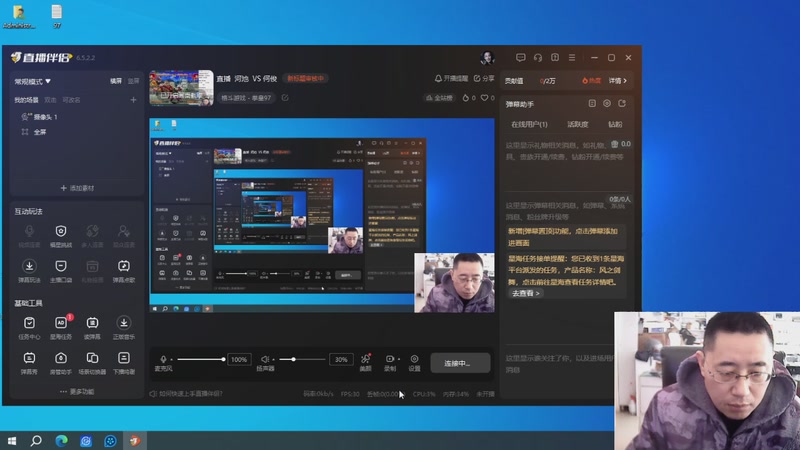Click the speaker 30% value field
800x450 pixels.
(341, 359)
